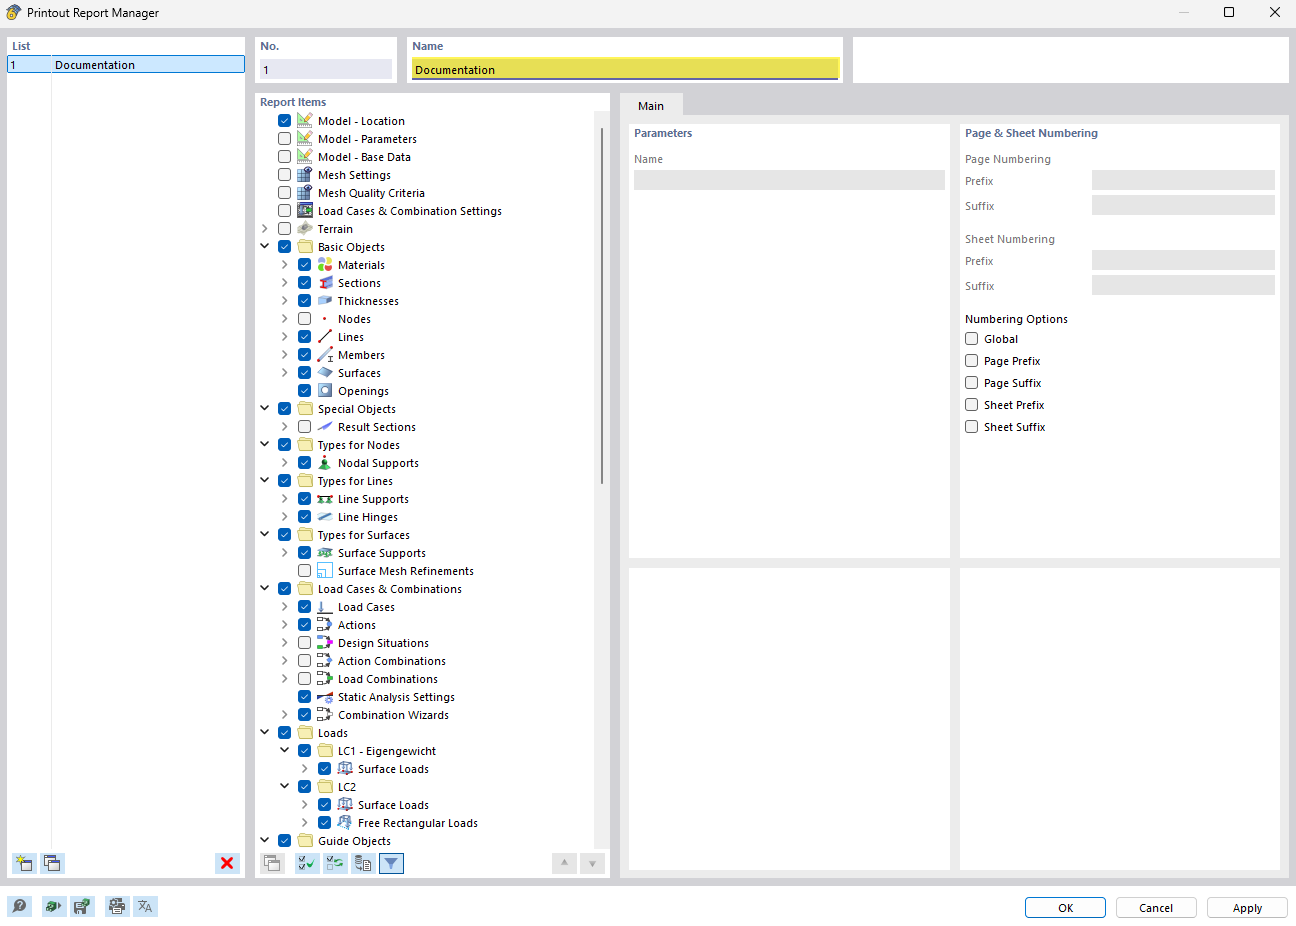Click the move down arrow button
Viewport: 1296px width, 926px height.
tap(592, 863)
